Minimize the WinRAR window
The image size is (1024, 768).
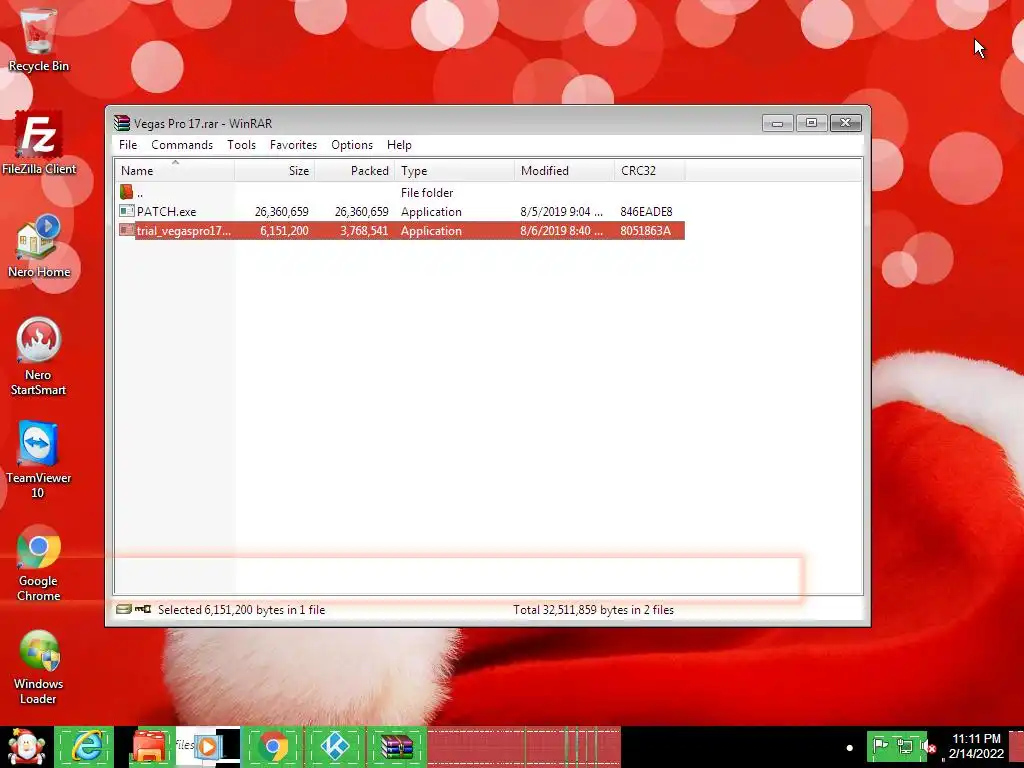click(778, 123)
